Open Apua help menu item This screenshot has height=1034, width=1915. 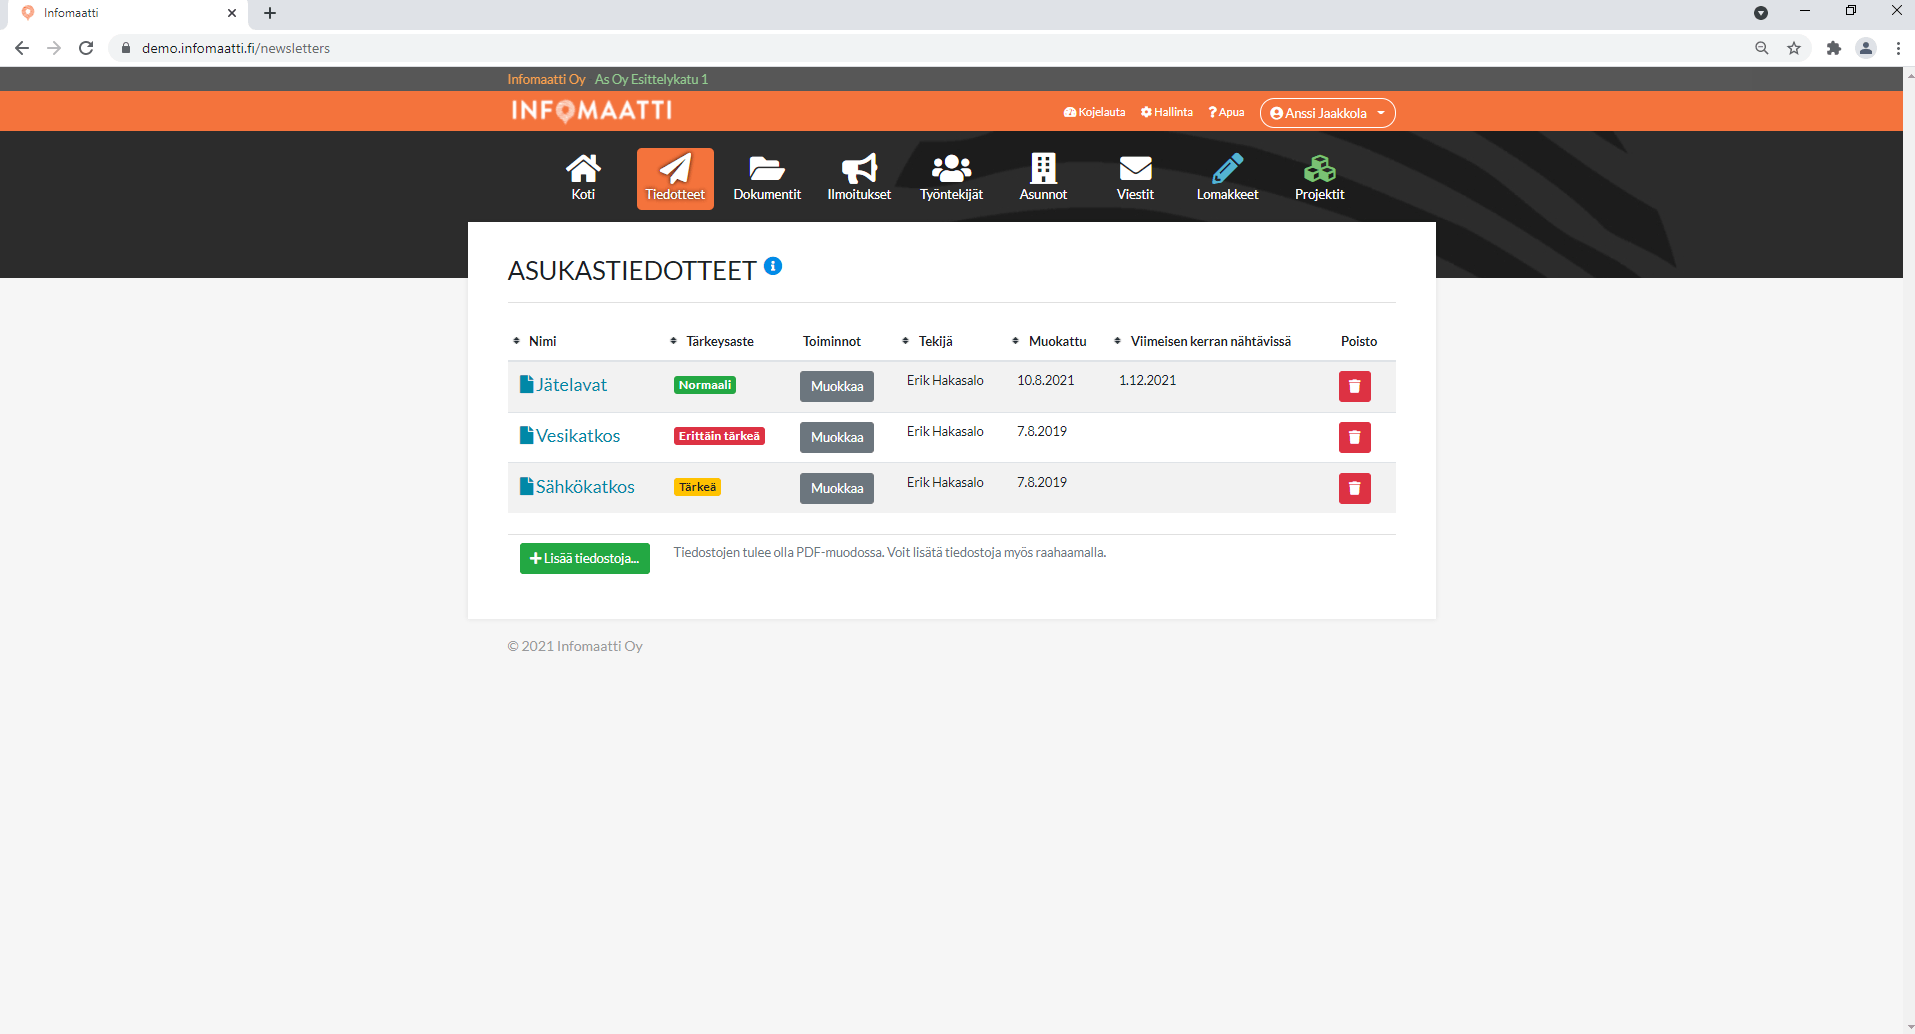click(x=1226, y=112)
